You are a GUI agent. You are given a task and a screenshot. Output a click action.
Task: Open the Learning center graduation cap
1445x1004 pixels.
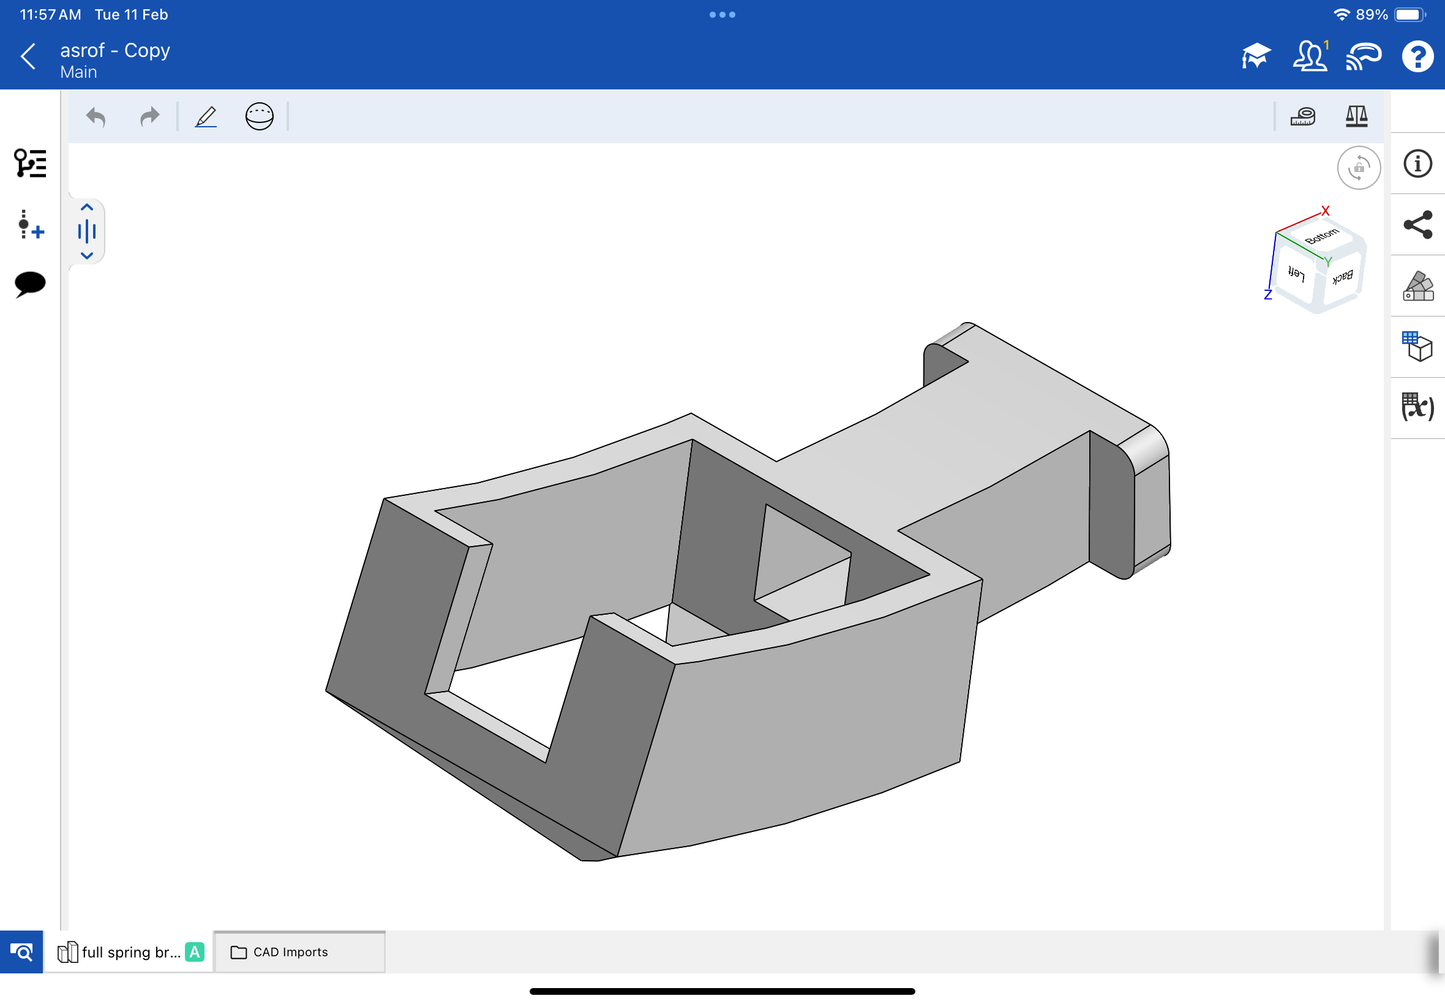[1256, 57]
